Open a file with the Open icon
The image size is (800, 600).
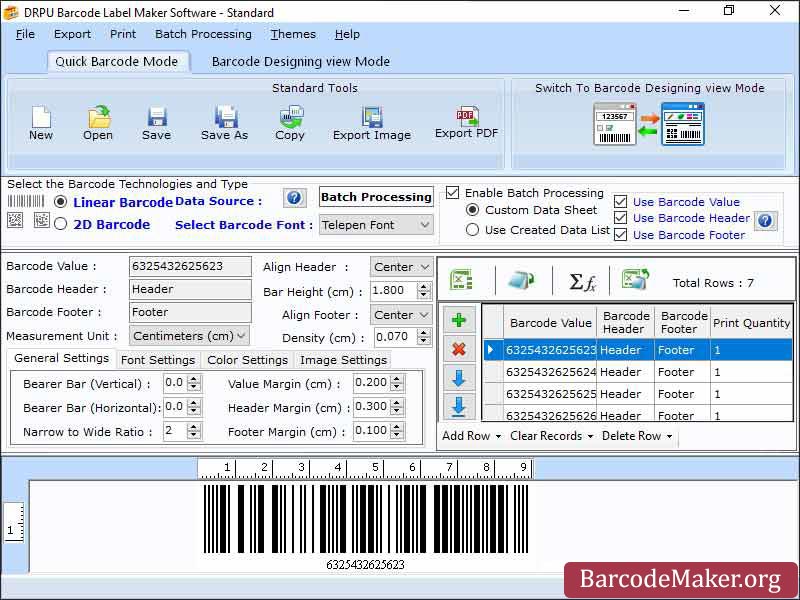98,119
